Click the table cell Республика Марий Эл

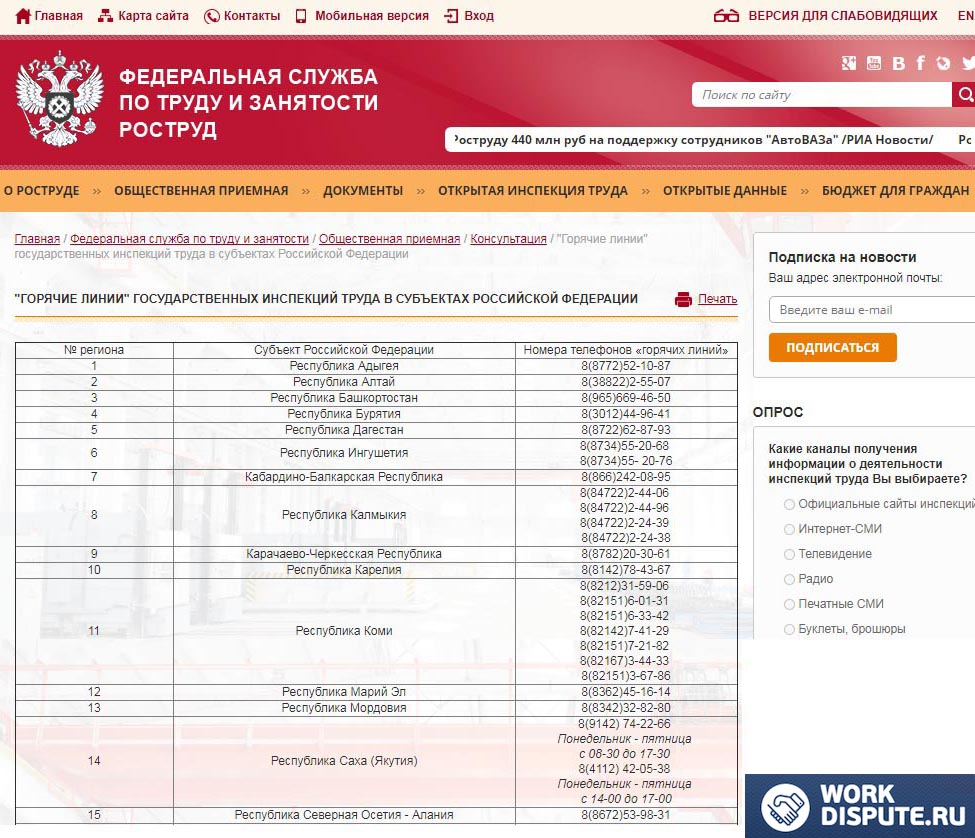click(x=344, y=692)
